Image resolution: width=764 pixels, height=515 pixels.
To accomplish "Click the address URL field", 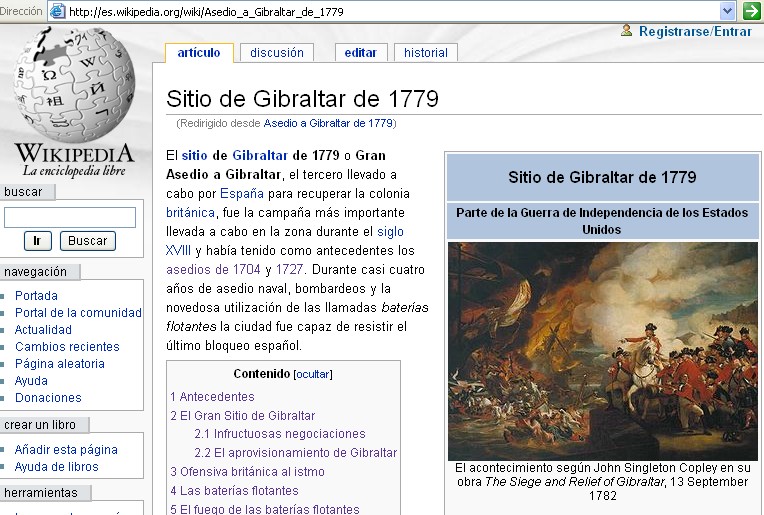I will (390, 12).
